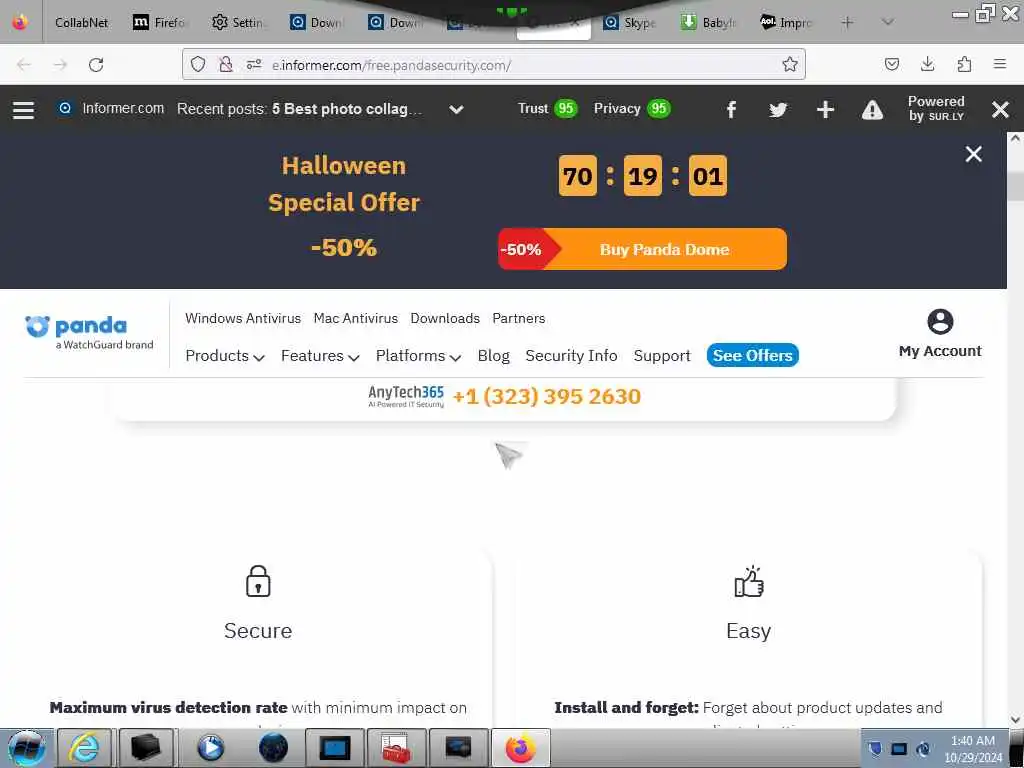This screenshot has width=1024, height=768.
Task: Open My Account profile icon
Action: [x=940, y=322]
